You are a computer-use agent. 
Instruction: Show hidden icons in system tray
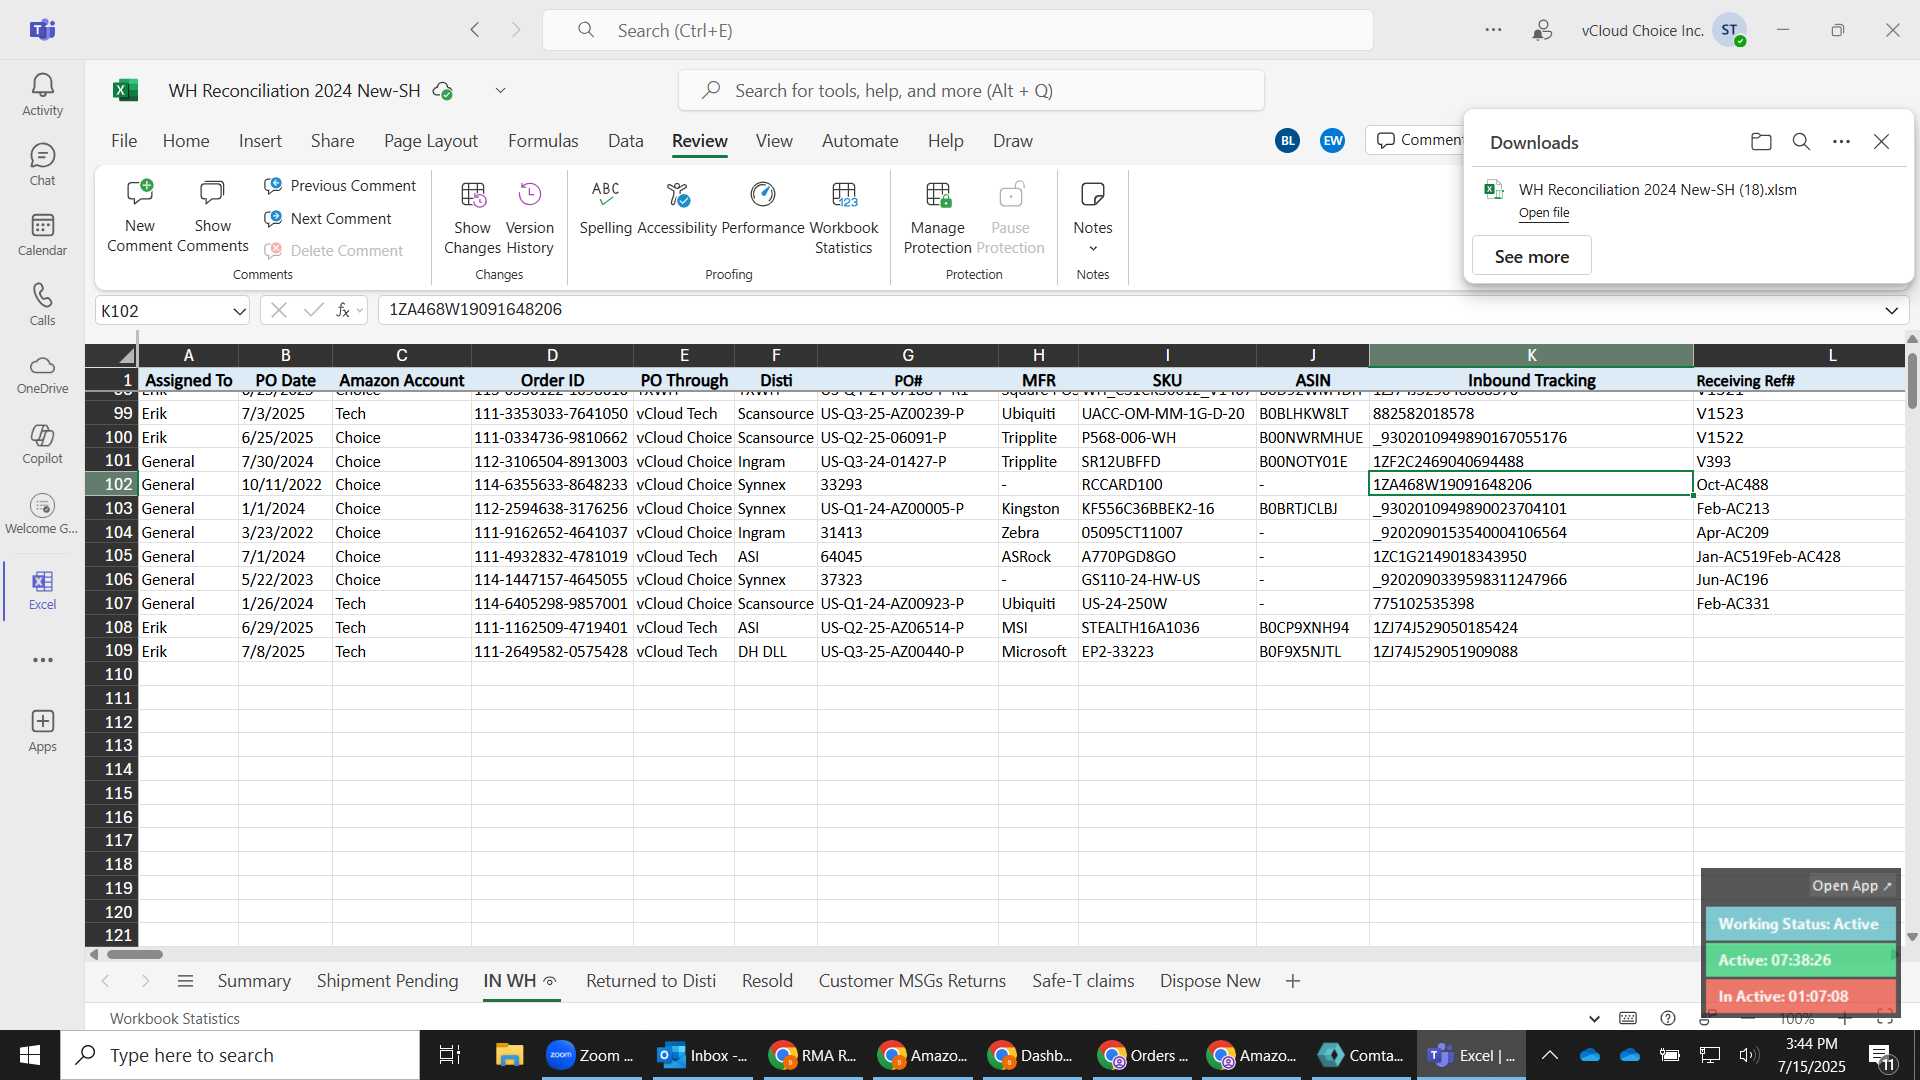[1549, 1055]
